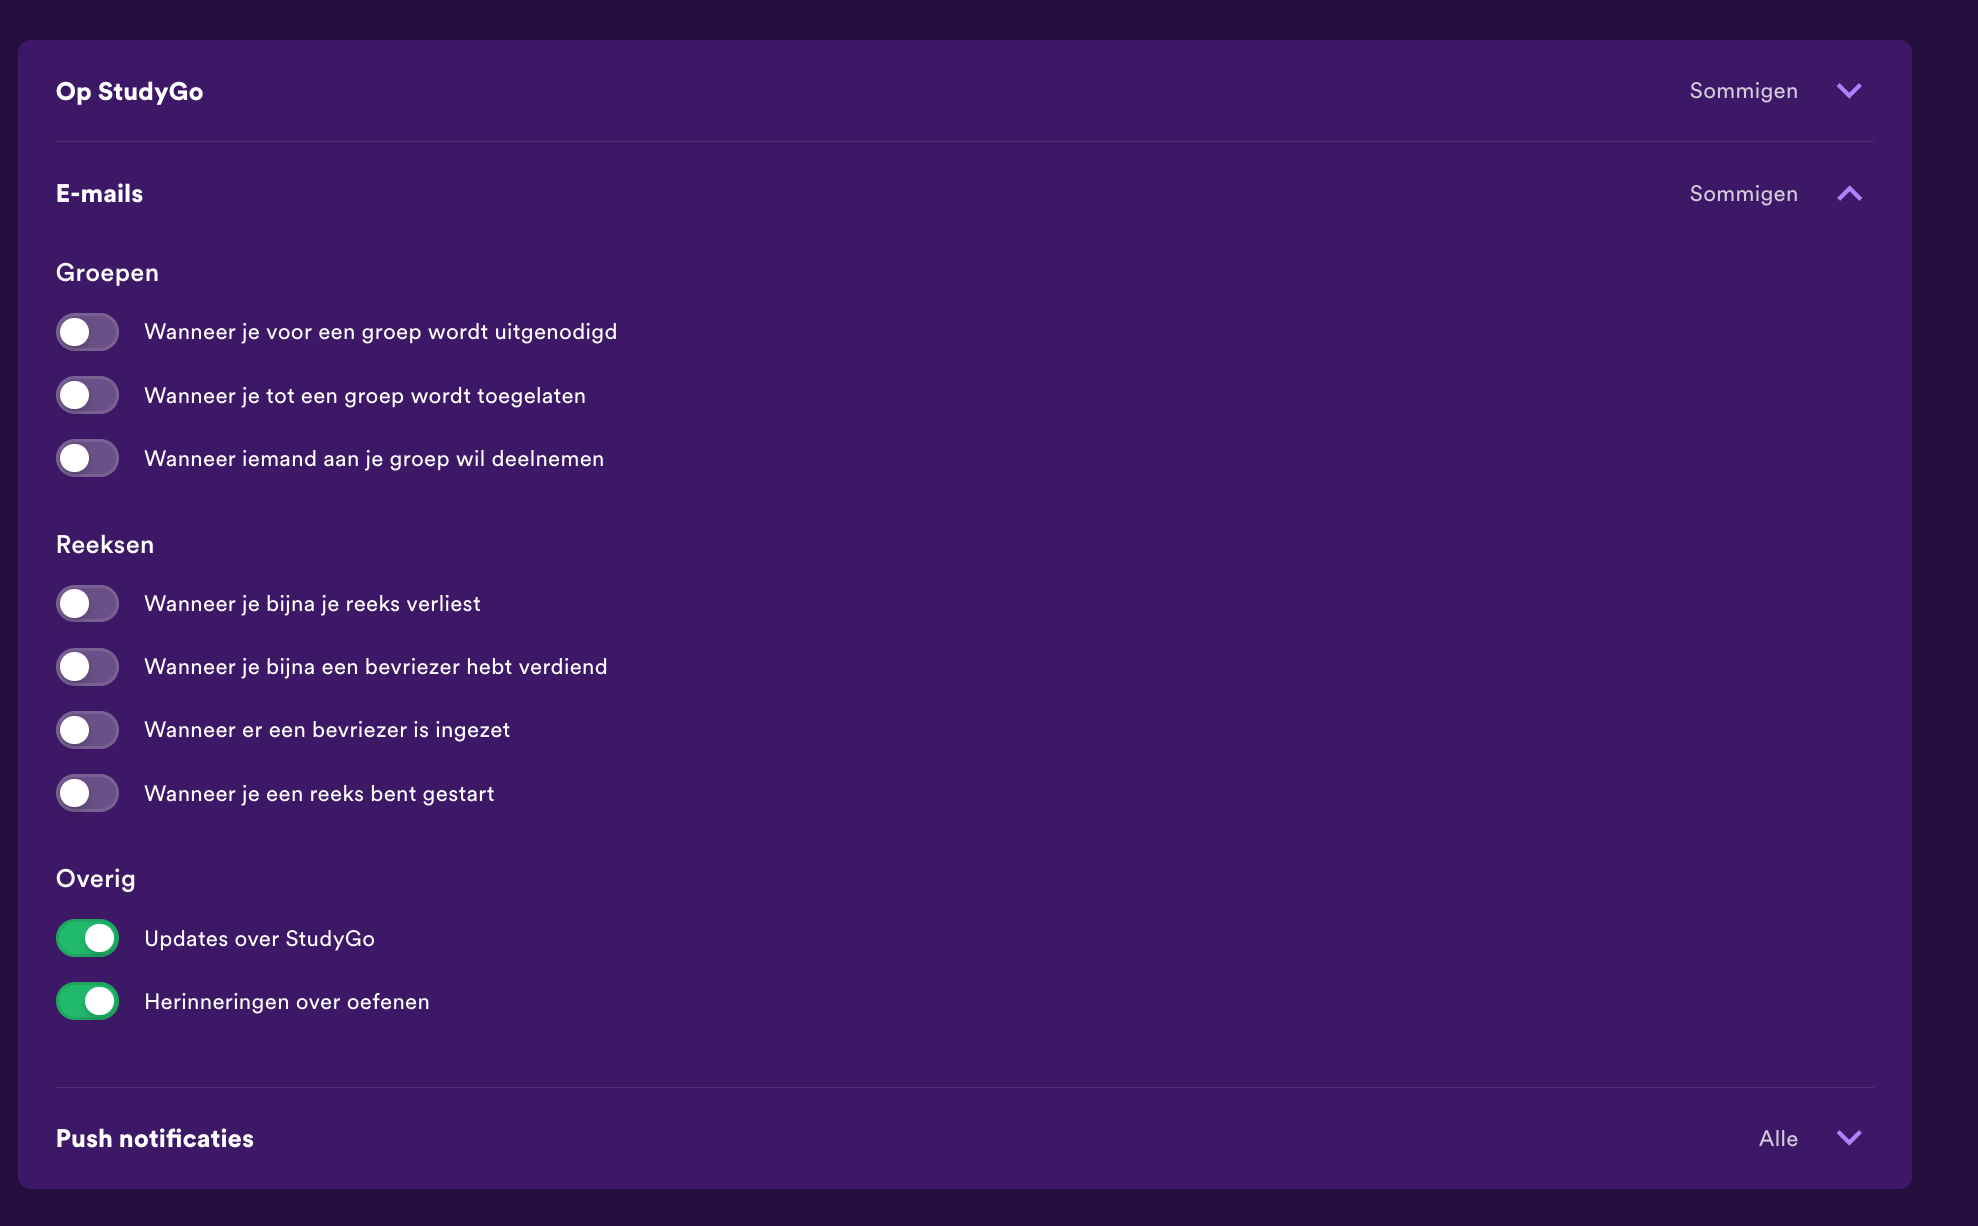Click 'Wanneer je bijna je reeks verliest' text

tap(312, 603)
